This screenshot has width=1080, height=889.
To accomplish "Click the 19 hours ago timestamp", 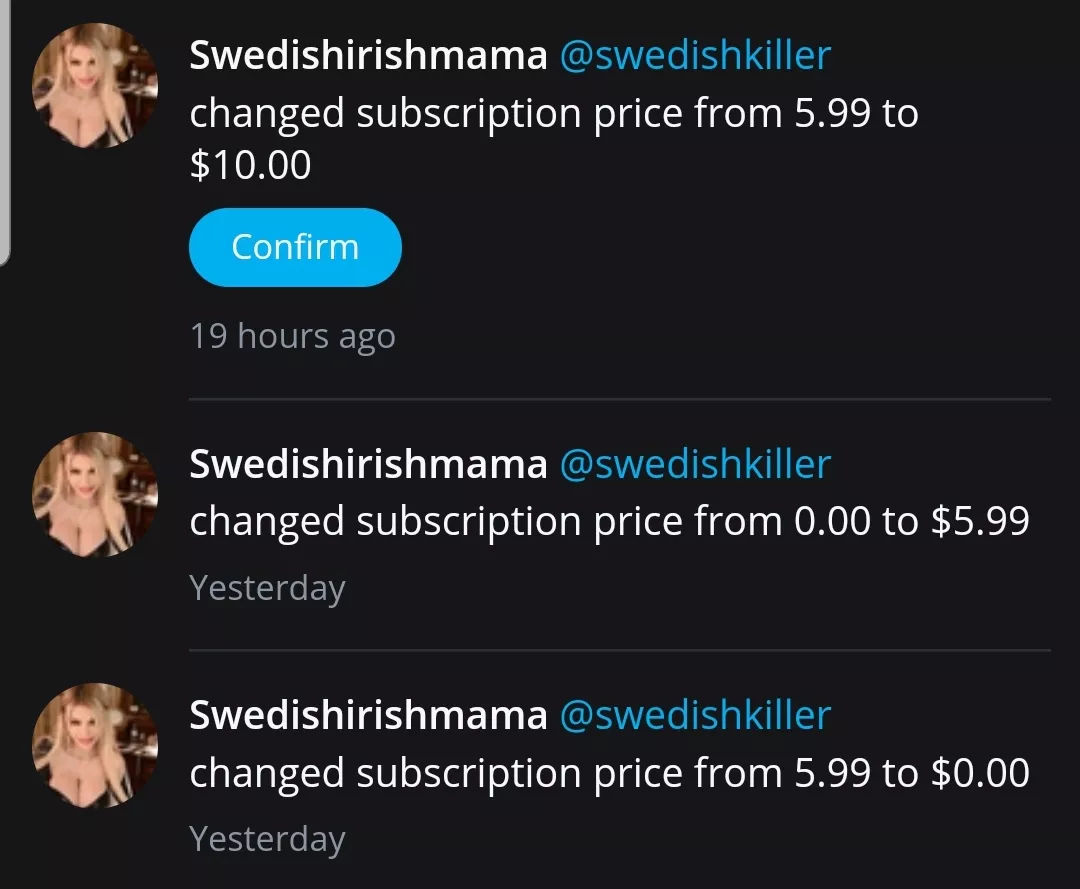I will (x=292, y=336).
